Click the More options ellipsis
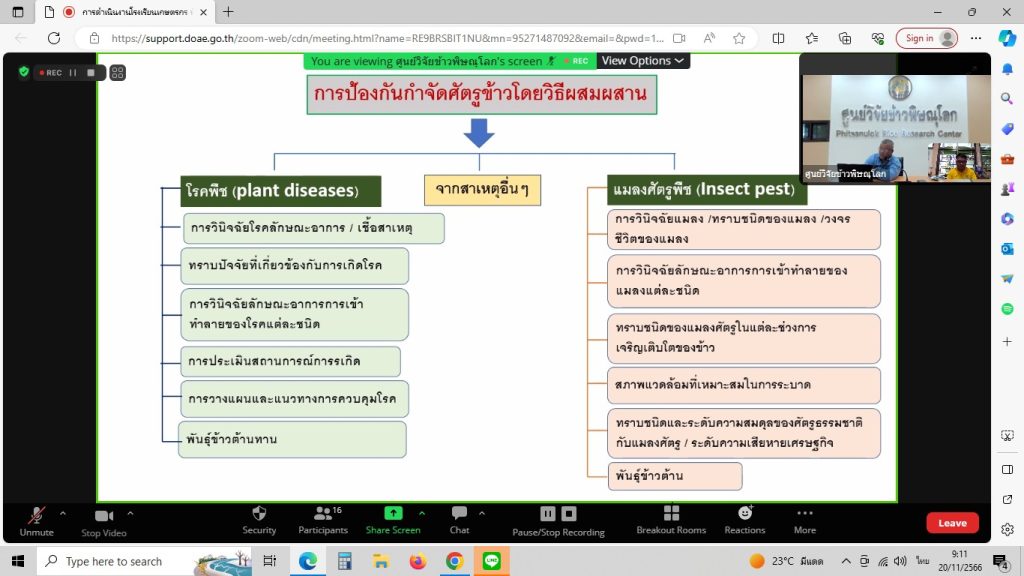This screenshot has height=576, width=1024. click(804, 513)
